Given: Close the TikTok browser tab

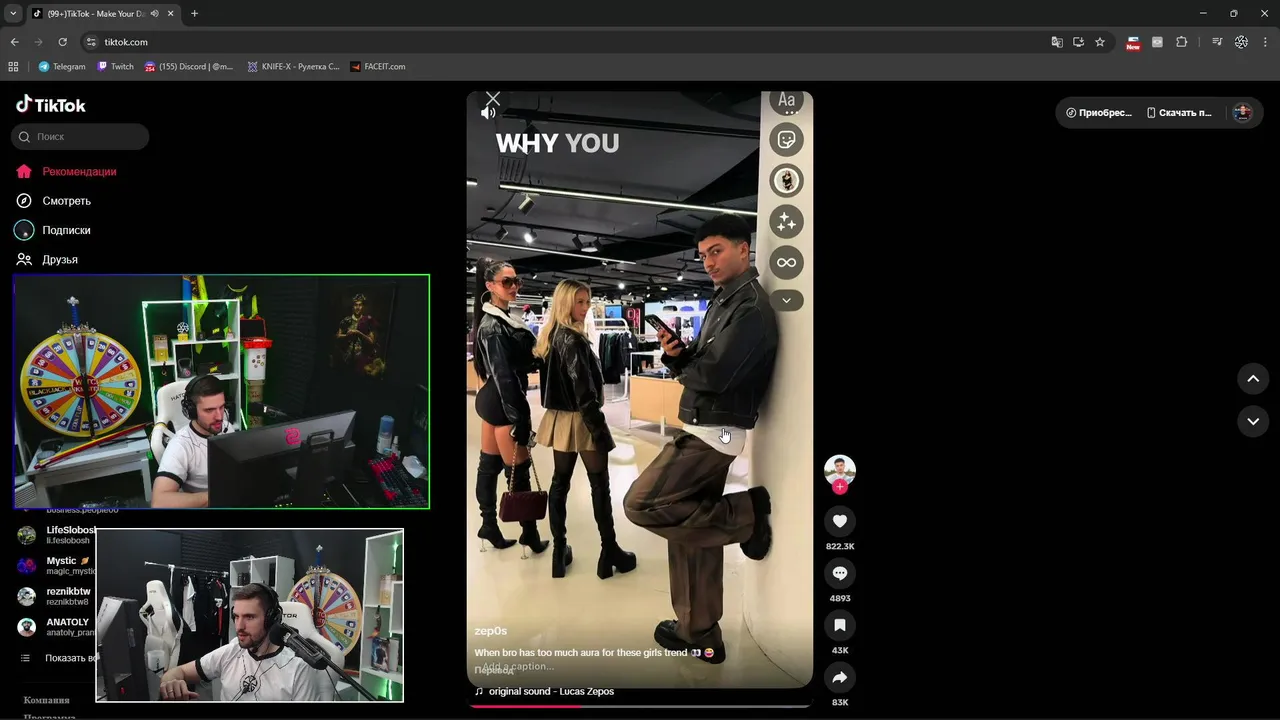Looking at the screenshot, I should tap(171, 13).
